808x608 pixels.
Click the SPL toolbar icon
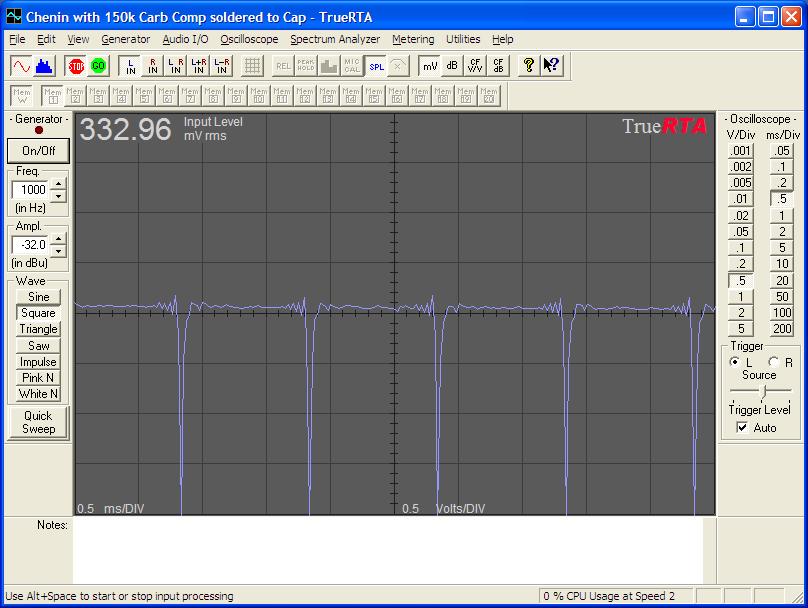[x=376, y=66]
